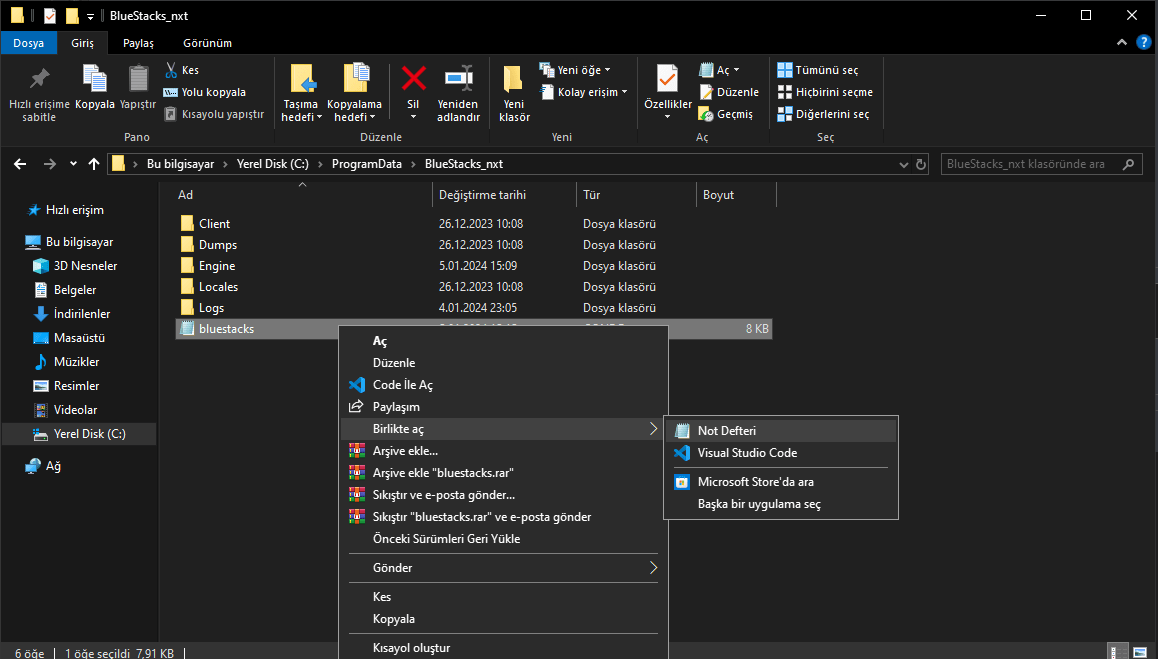Screen dimensions: 1158x659
Task: Choose Paylaşım from context menu
Action: tap(504, 407)
